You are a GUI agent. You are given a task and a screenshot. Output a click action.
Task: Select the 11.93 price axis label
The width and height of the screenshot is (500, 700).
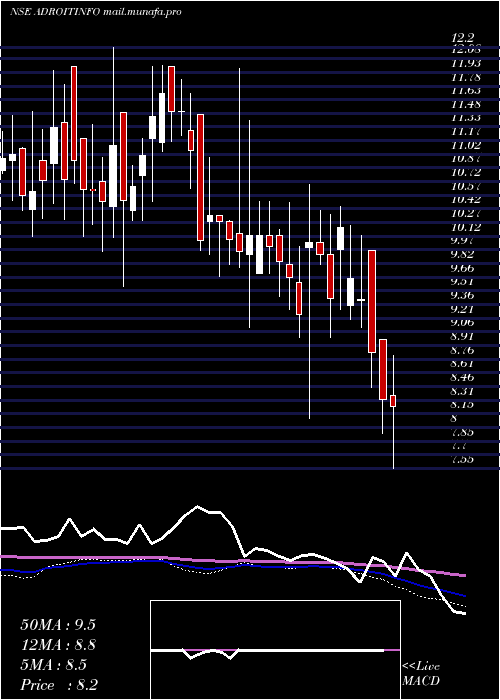point(466,63)
